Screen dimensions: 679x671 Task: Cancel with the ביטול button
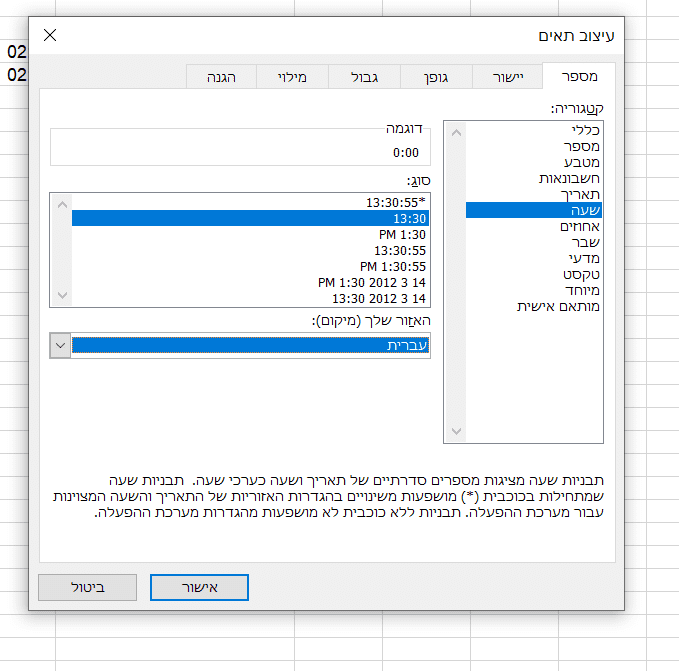87,587
